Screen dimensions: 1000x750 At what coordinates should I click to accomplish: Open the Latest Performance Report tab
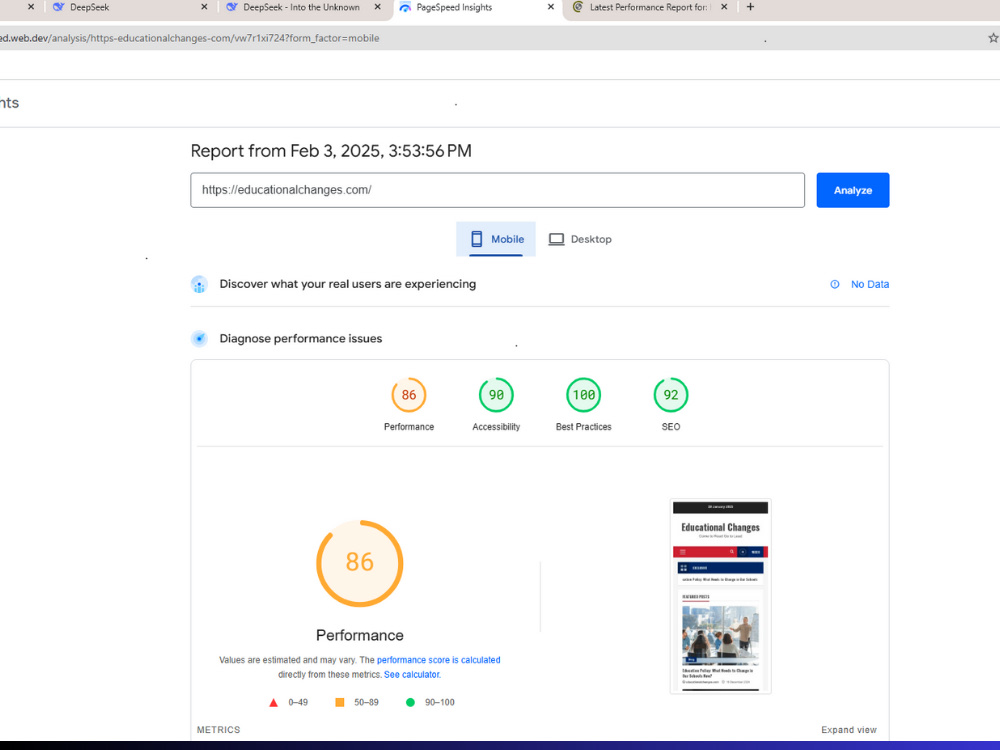pos(649,8)
